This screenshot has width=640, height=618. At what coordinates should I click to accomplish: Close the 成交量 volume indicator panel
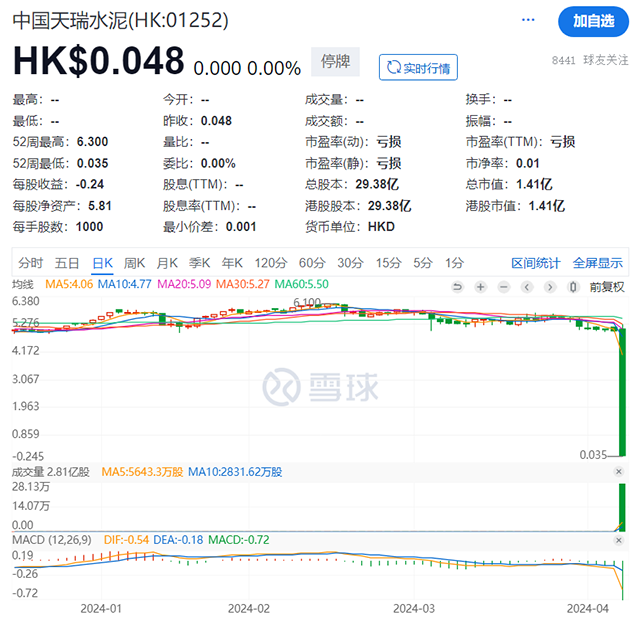click(x=619, y=472)
